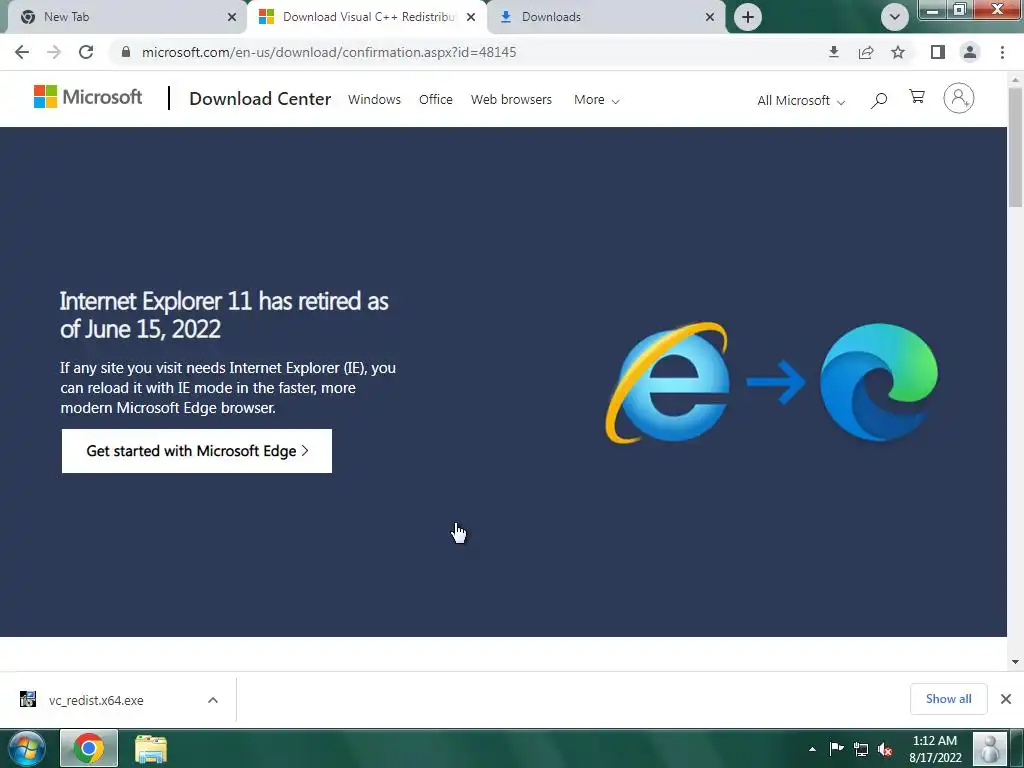Expand vc_redist.x64.exe download options chevron
The width and height of the screenshot is (1024, 768).
(212, 700)
